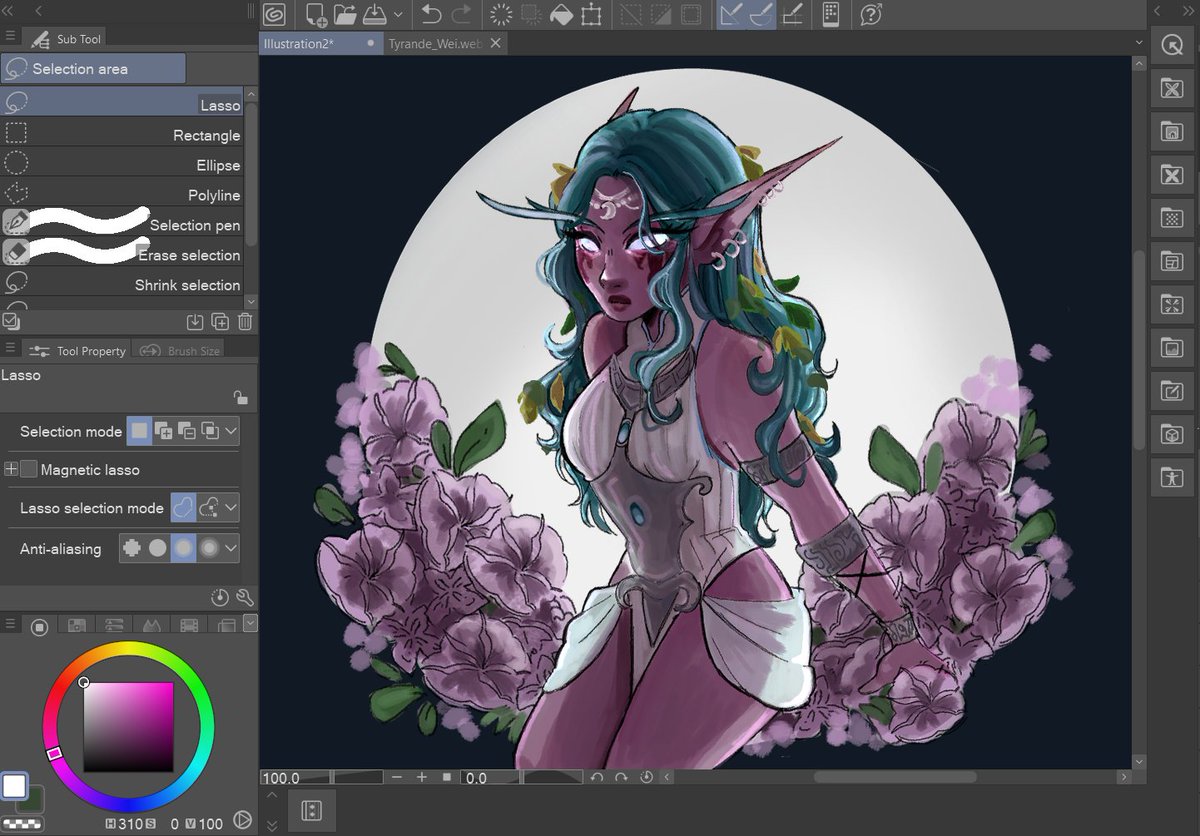This screenshot has height=836, width=1200.
Task: Open the smartphone connection icon
Action: coord(830,15)
